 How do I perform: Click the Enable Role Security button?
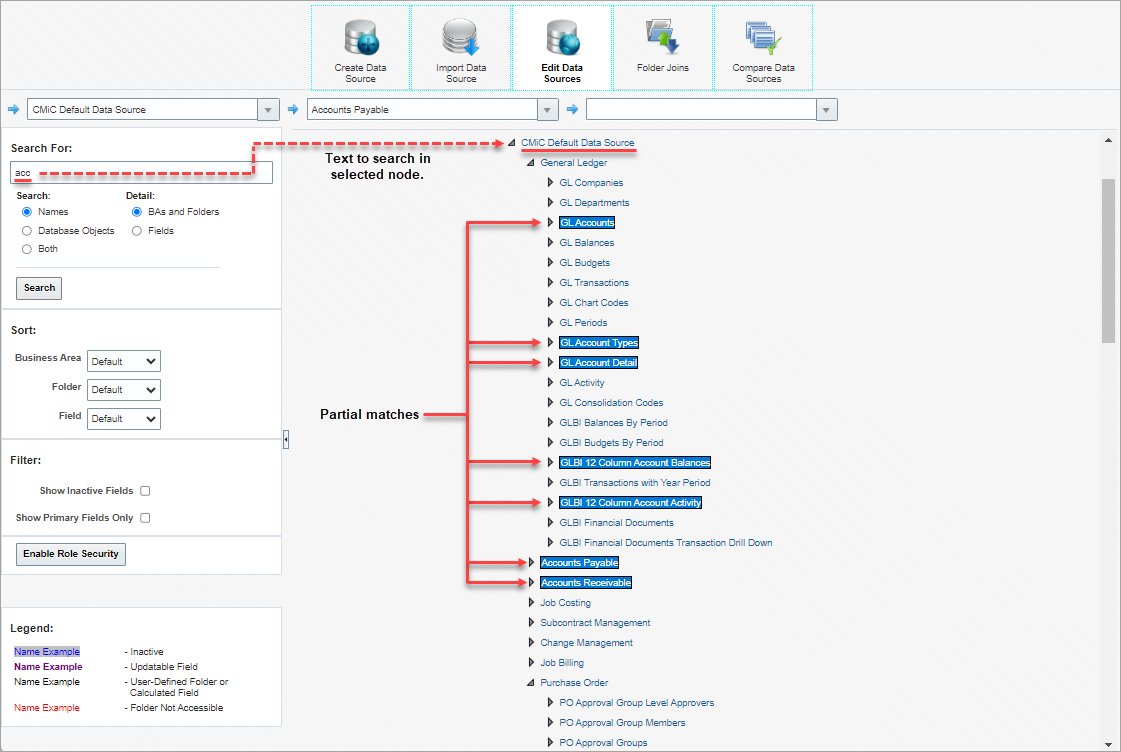coord(71,554)
